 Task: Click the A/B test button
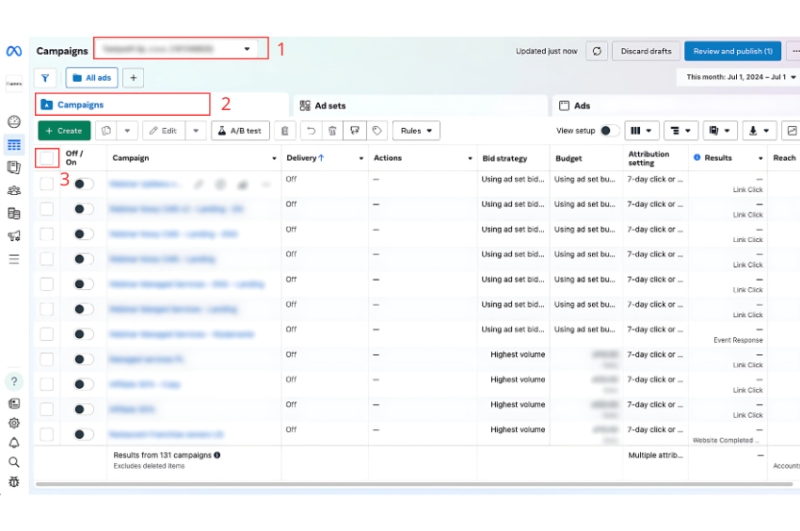pos(240,131)
